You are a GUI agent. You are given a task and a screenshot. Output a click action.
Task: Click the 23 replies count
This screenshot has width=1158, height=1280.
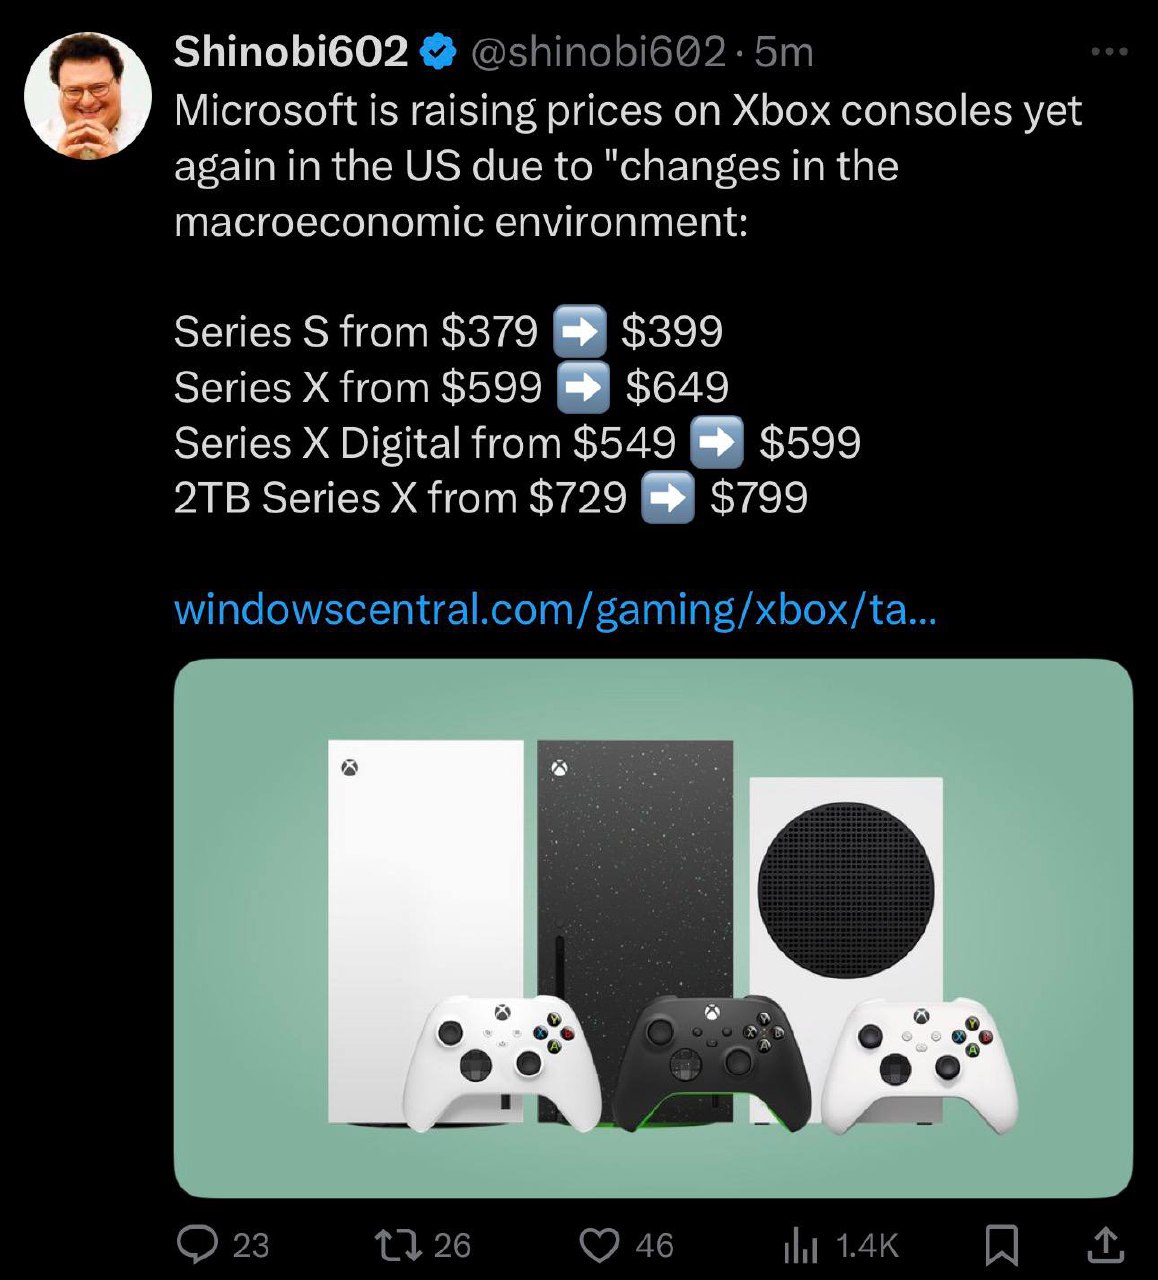pyautogui.click(x=251, y=1245)
